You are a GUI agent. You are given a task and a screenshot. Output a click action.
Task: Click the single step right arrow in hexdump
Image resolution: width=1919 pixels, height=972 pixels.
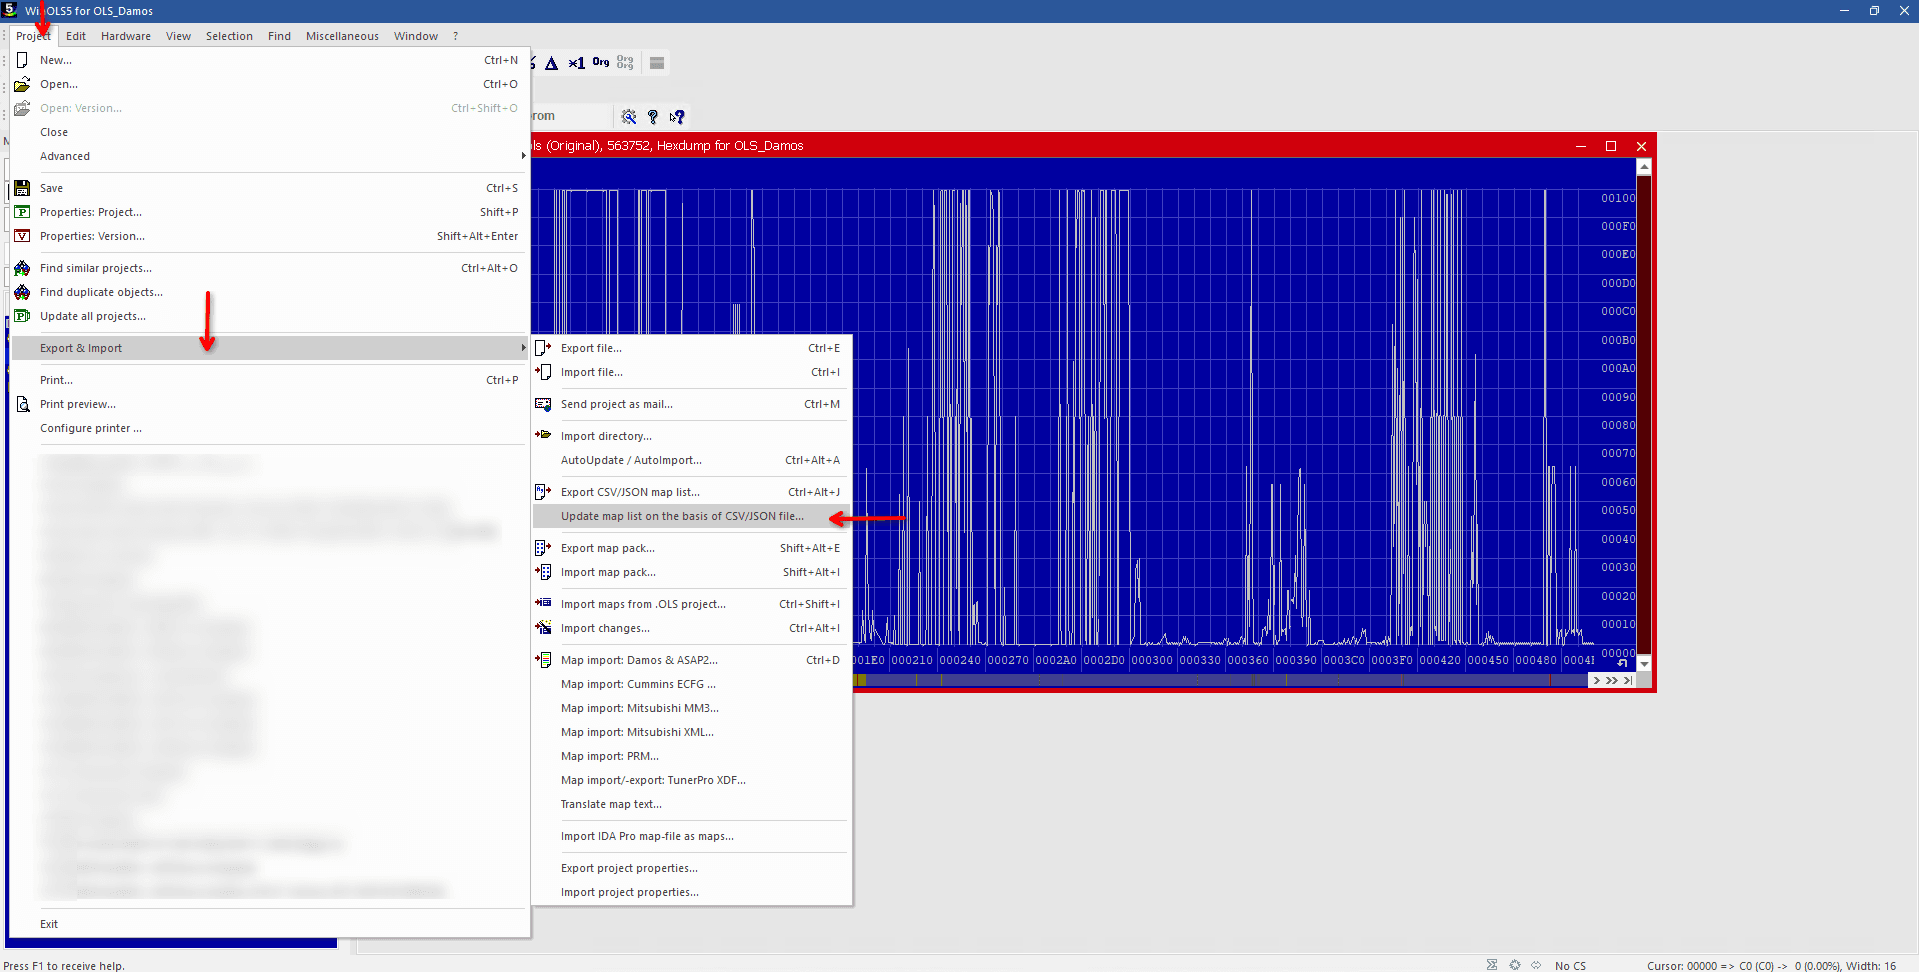[x=1596, y=680]
